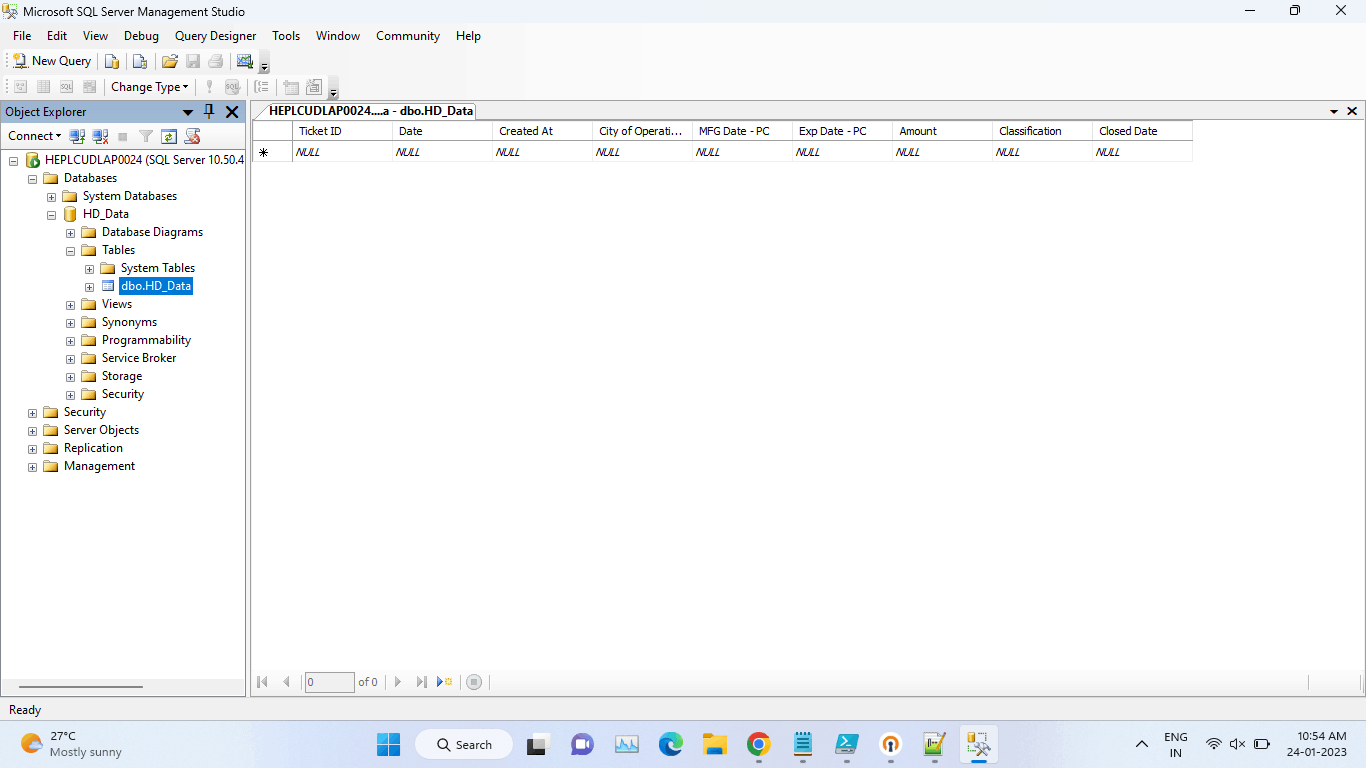The width and height of the screenshot is (1366, 768).
Task: Click the Open File folder icon
Action: click(x=170, y=61)
